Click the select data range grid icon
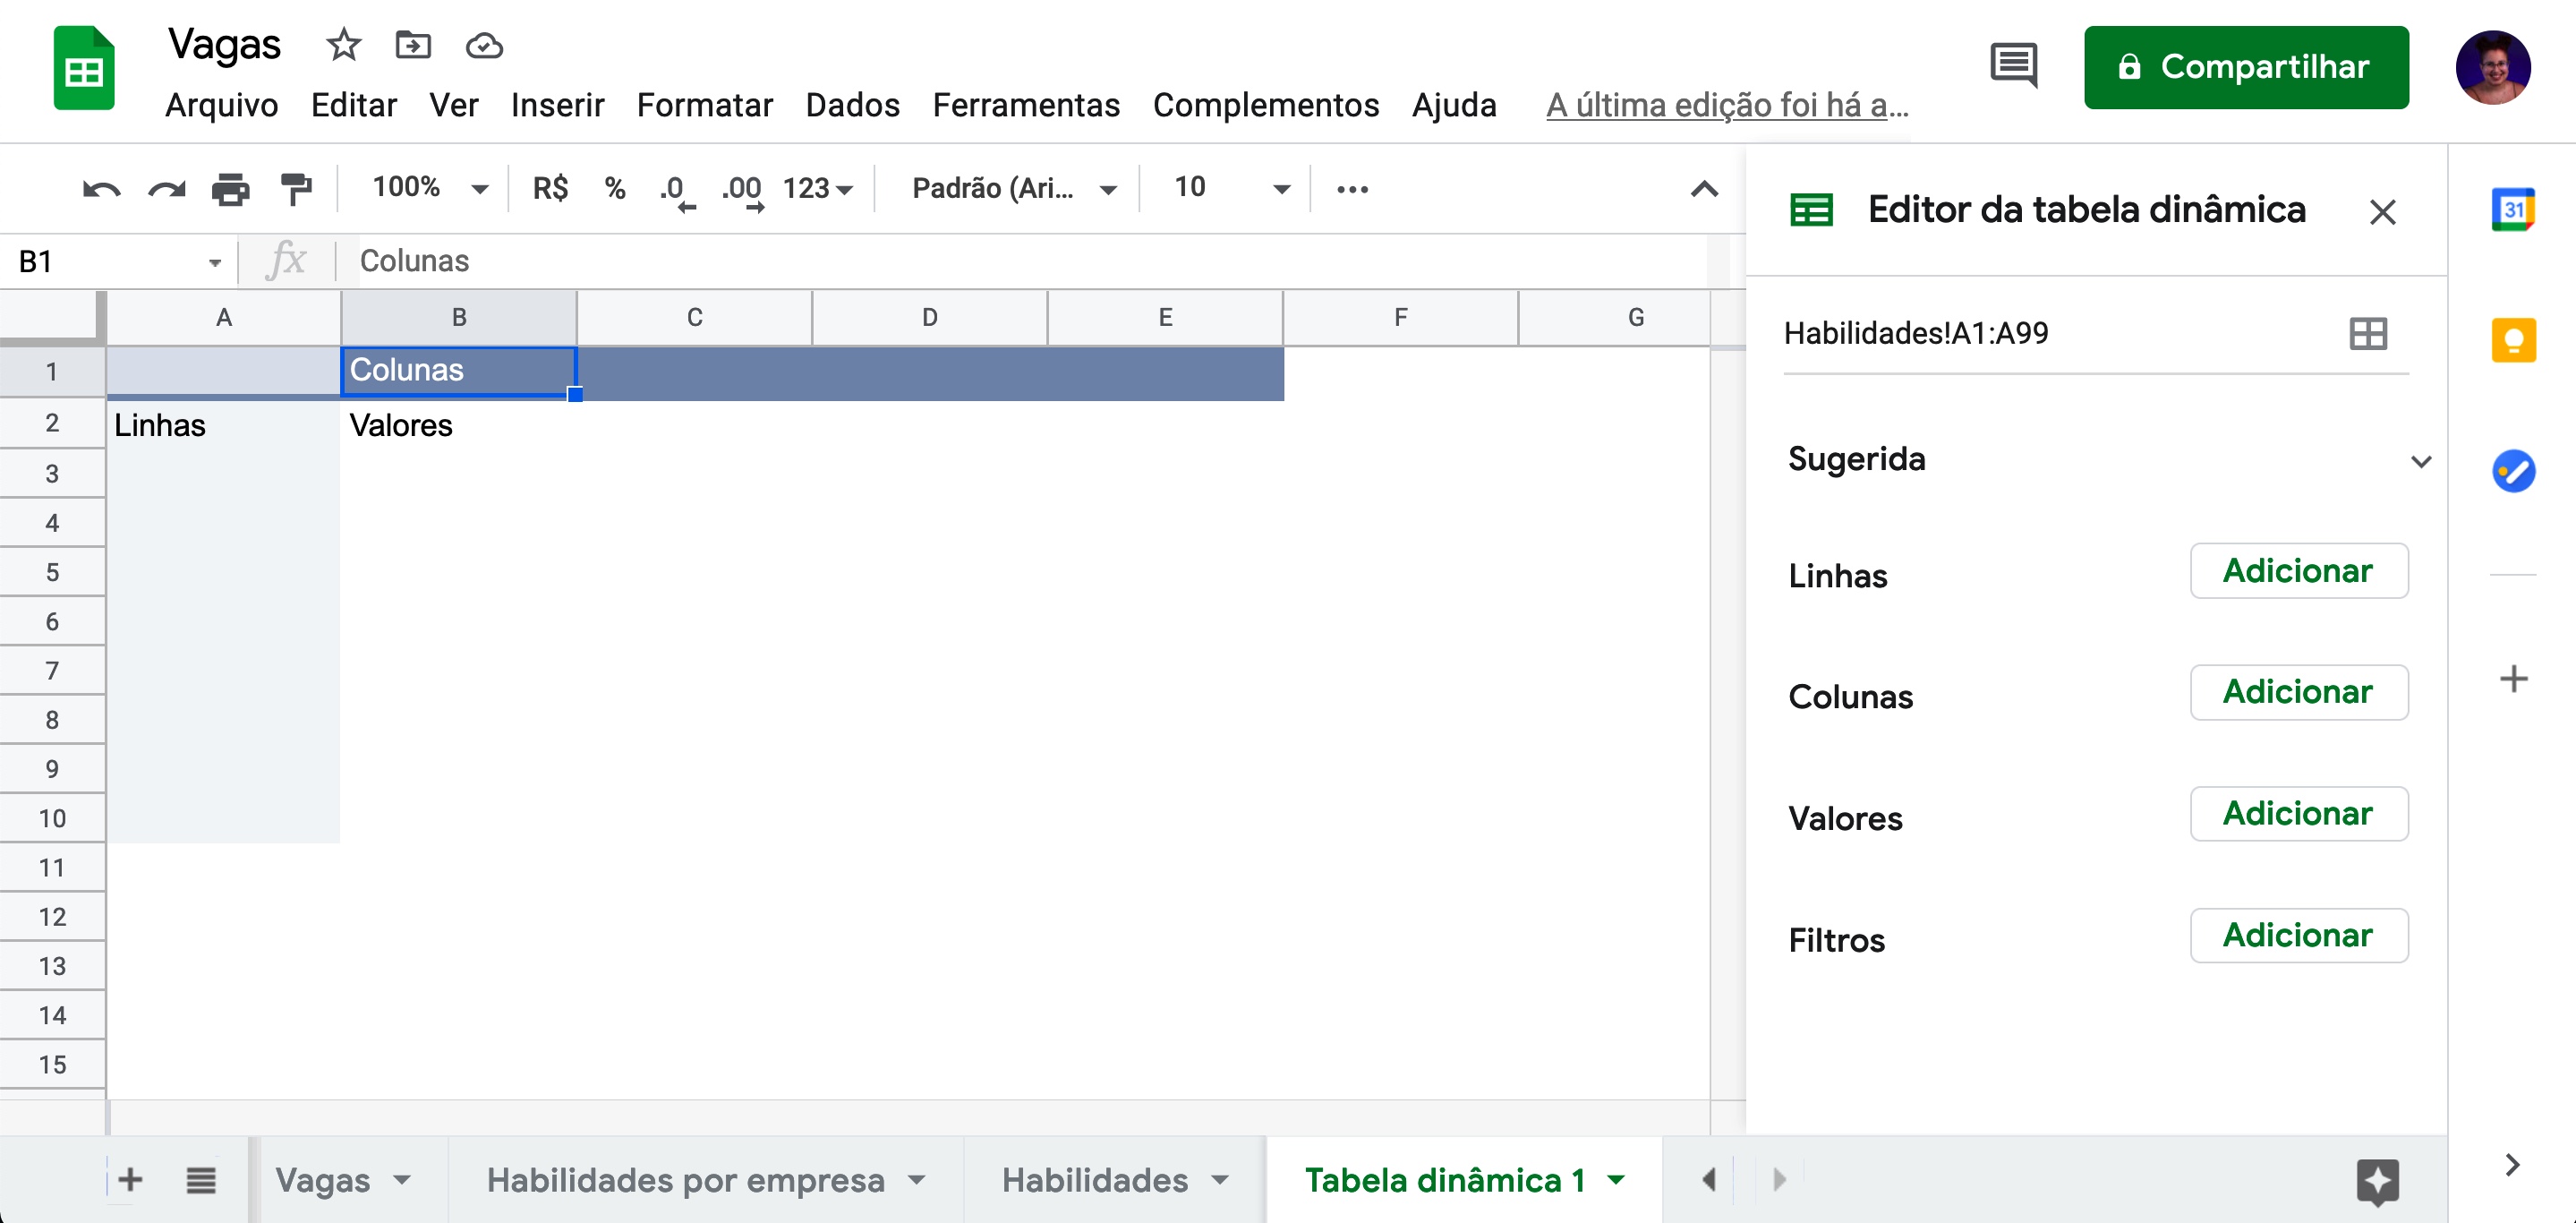This screenshot has width=2576, height=1223. click(x=2367, y=333)
